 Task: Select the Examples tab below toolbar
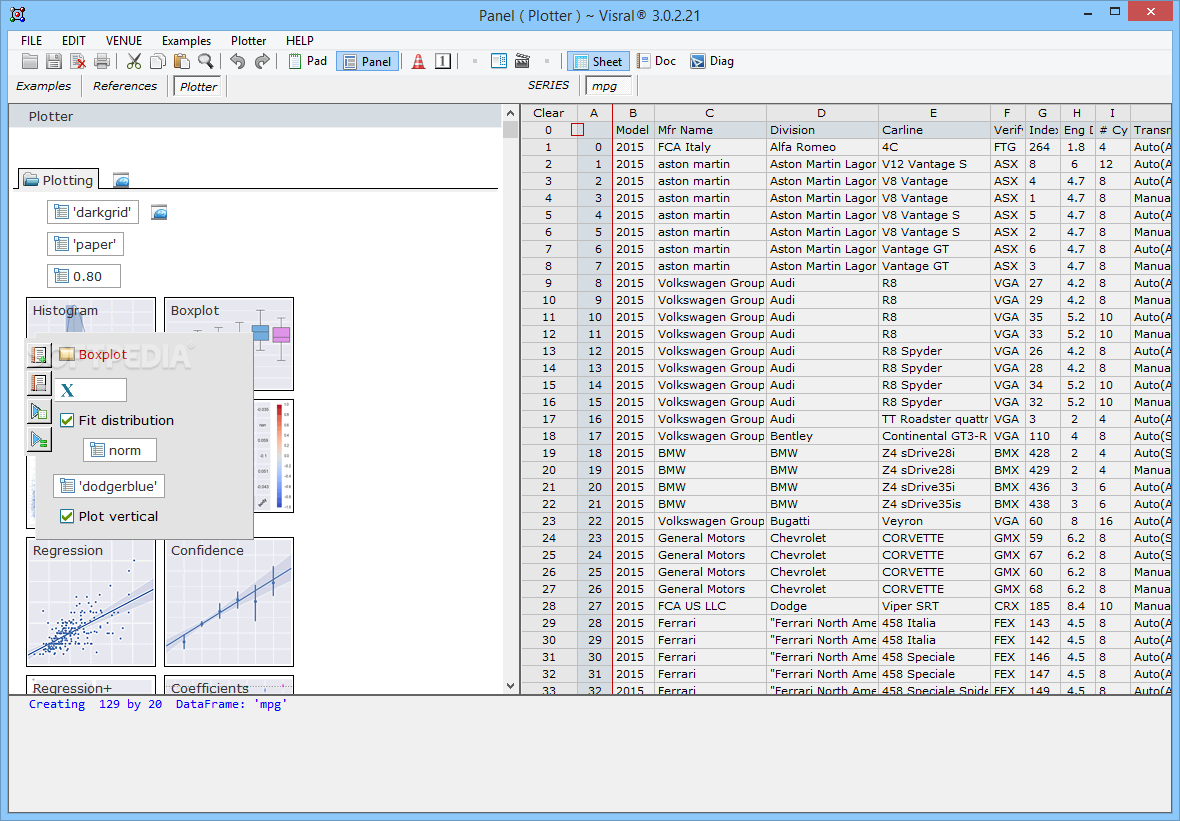44,86
